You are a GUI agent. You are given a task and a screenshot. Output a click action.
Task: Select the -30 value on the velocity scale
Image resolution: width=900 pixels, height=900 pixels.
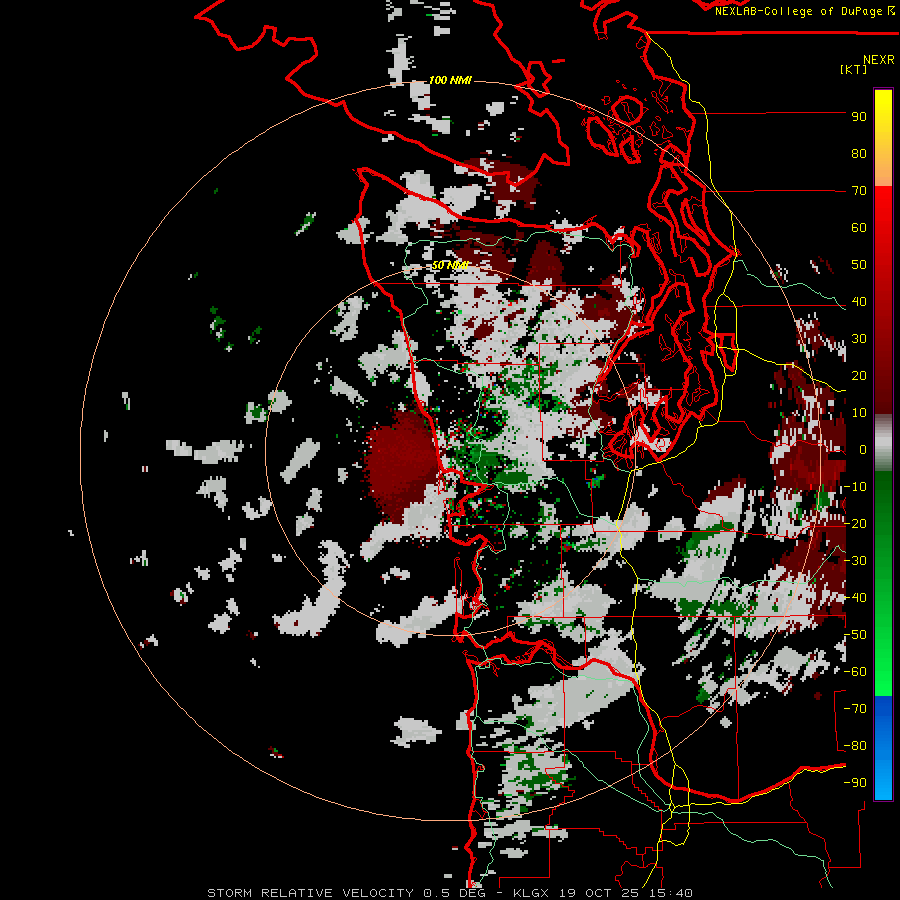click(855, 561)
